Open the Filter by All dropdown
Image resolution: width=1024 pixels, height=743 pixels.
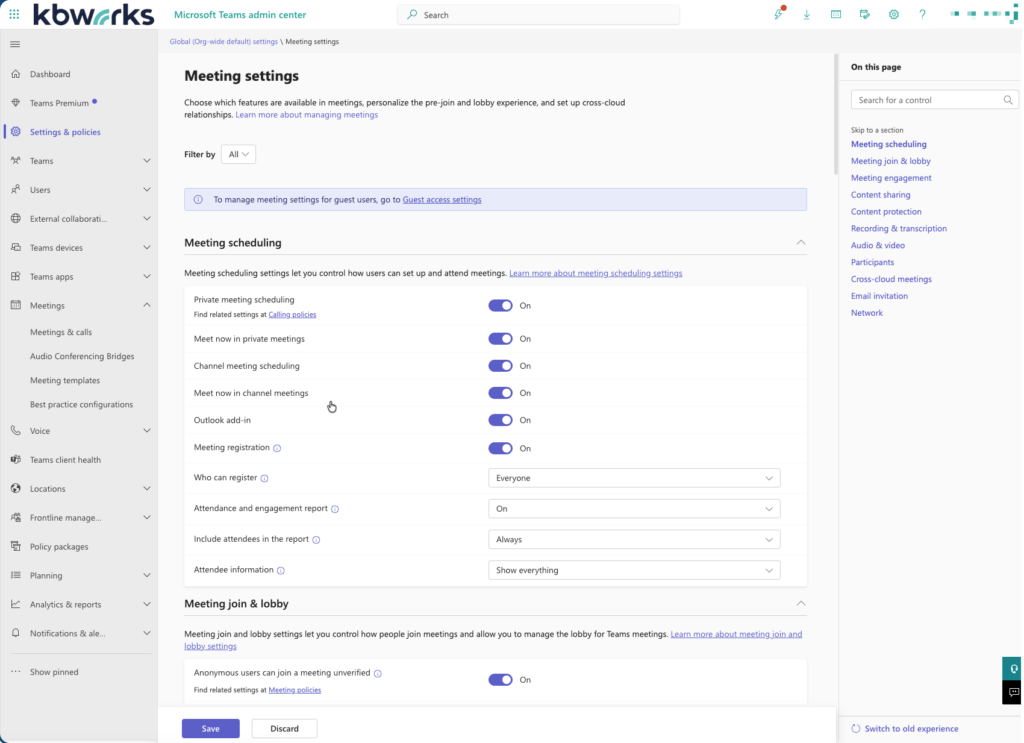pyautogui.click(x=240, y=154)
